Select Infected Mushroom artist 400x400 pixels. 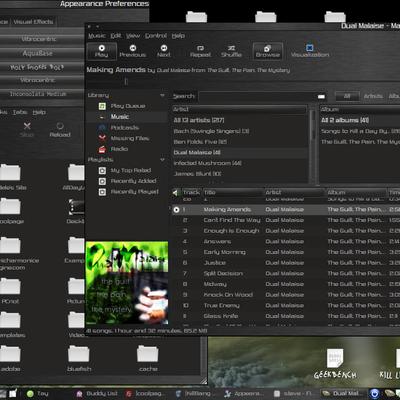(x=240, y=163)
